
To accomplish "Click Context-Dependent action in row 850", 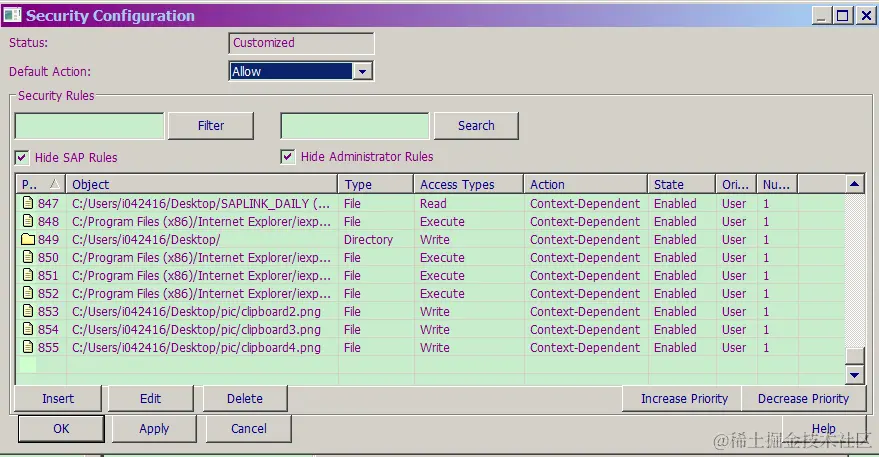I will point(585,257).
